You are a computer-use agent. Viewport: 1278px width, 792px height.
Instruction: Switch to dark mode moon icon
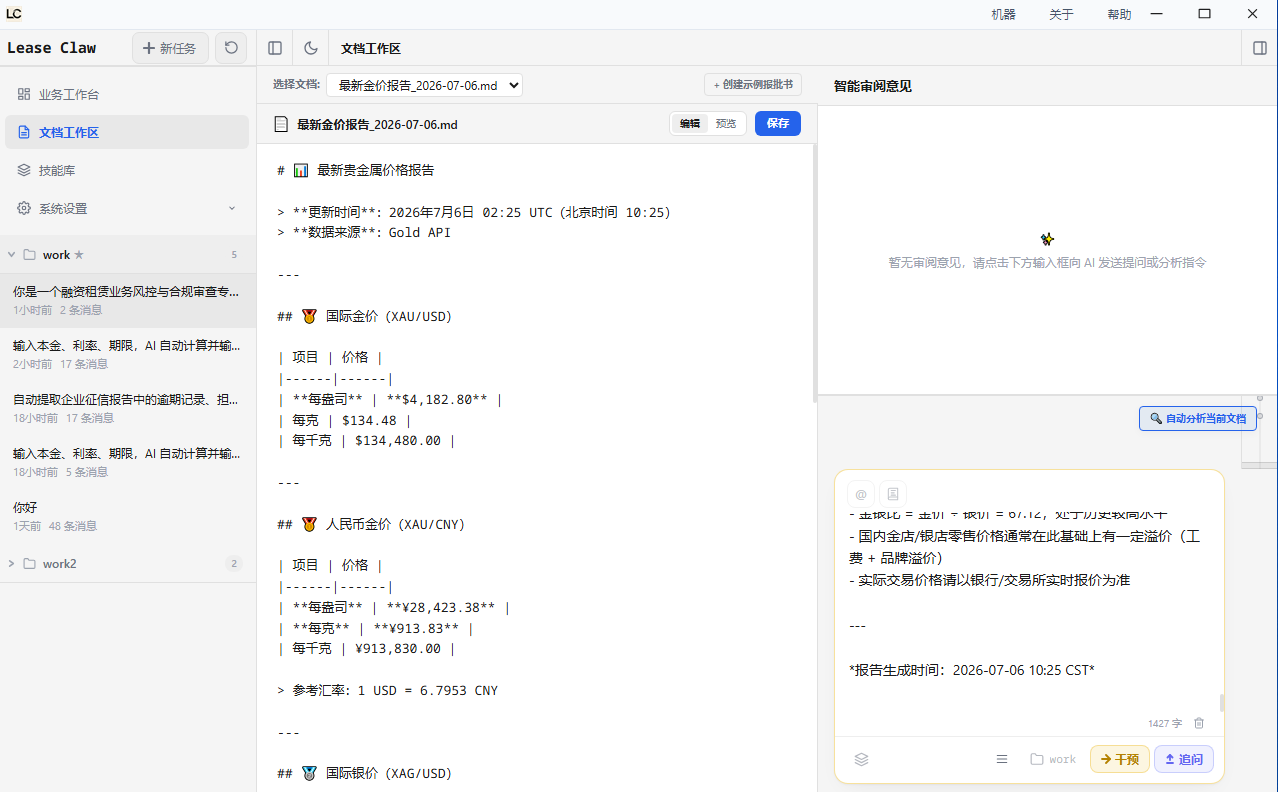[311, 48]
